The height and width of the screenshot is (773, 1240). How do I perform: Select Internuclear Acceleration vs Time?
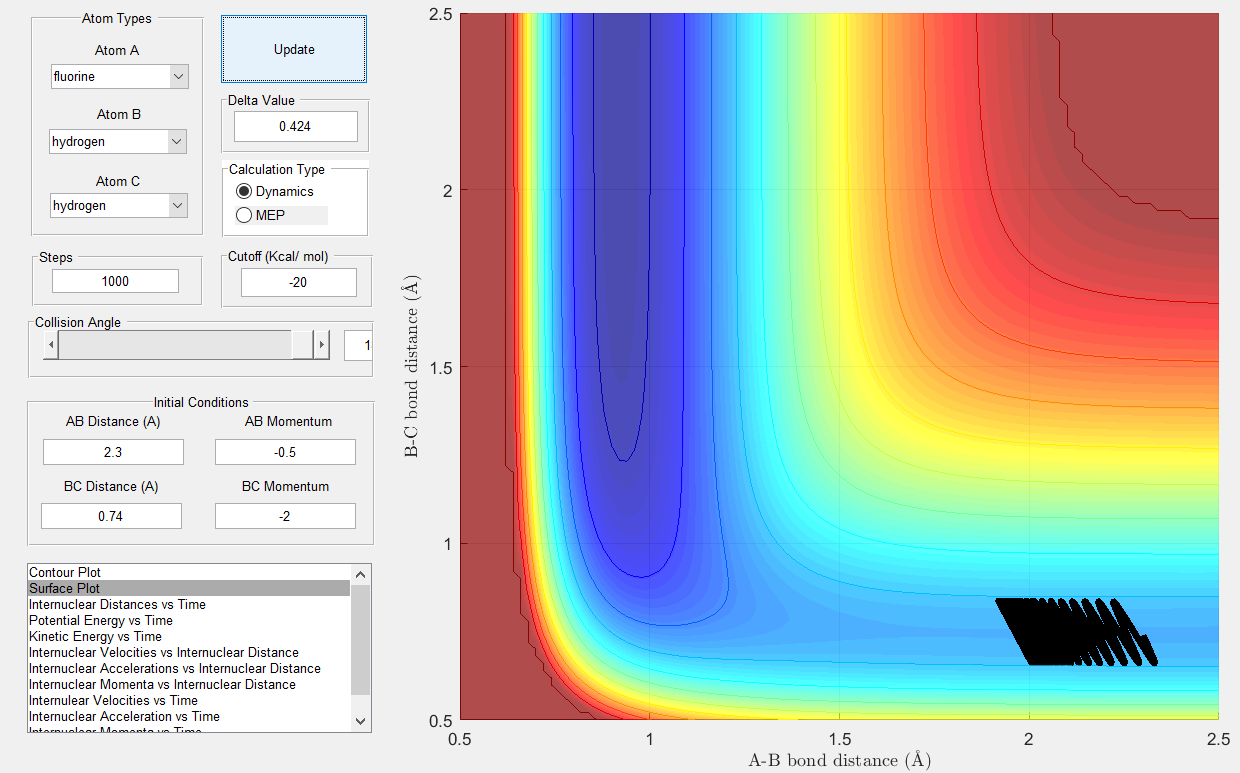[x=189, y=716]
